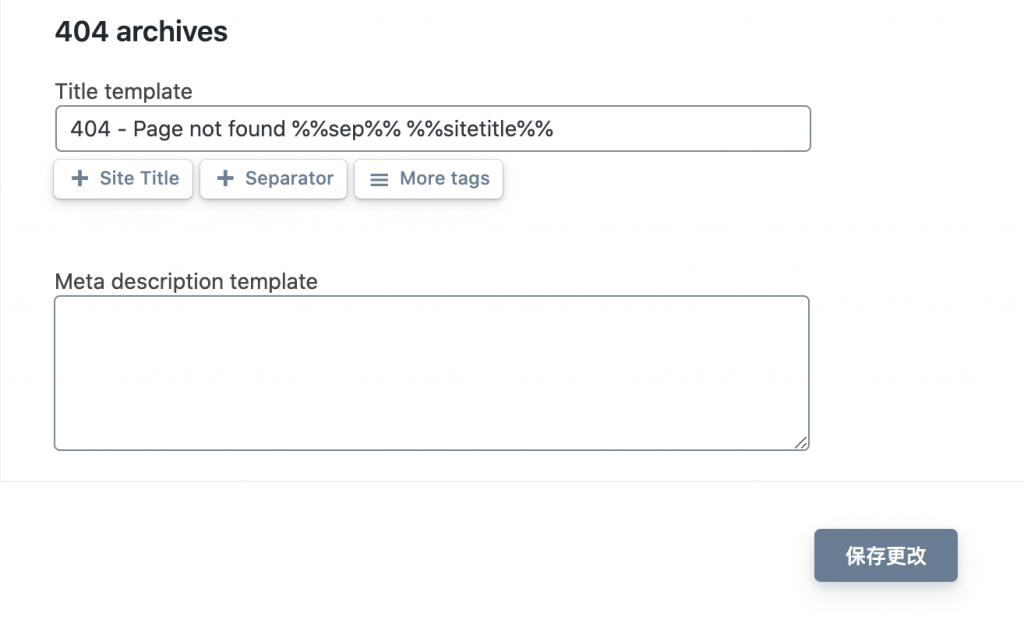The height and width of the screenshot is (620, 1024).
Task: Grab the textarea resize handle corner
Action: tap(801, 442)
